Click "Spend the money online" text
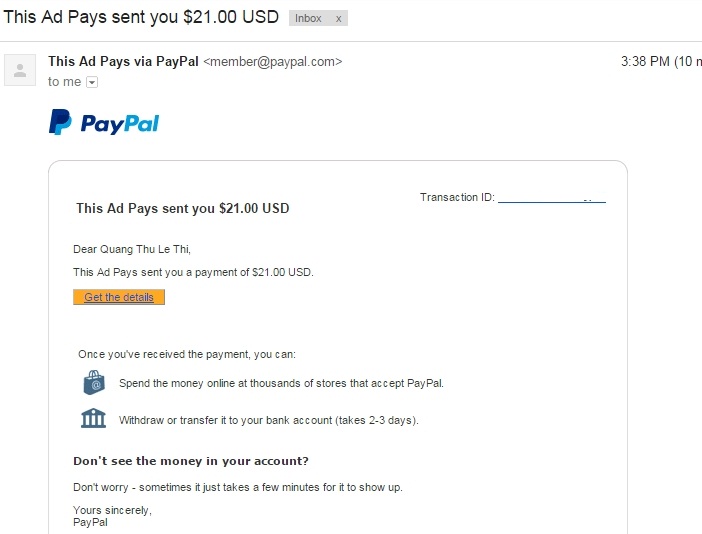702x534 pixels. pyautogui.click(x=281, y=383)
